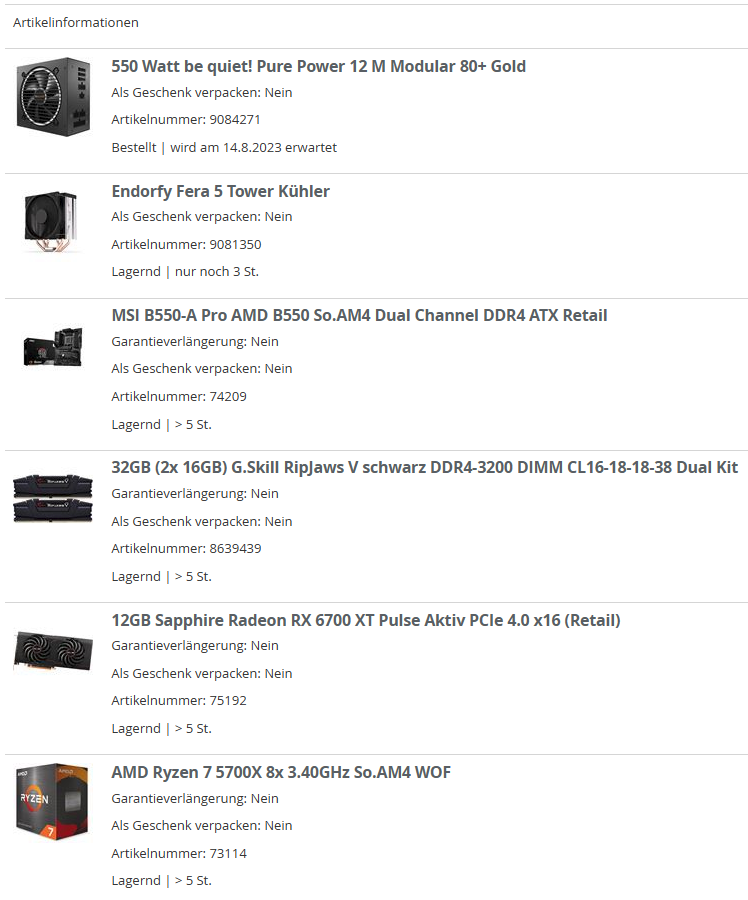The image size is (748, 900).
Task: Select the MSI B550-A Pro motherboard thumbnail
Action: [x=53, y=347]
